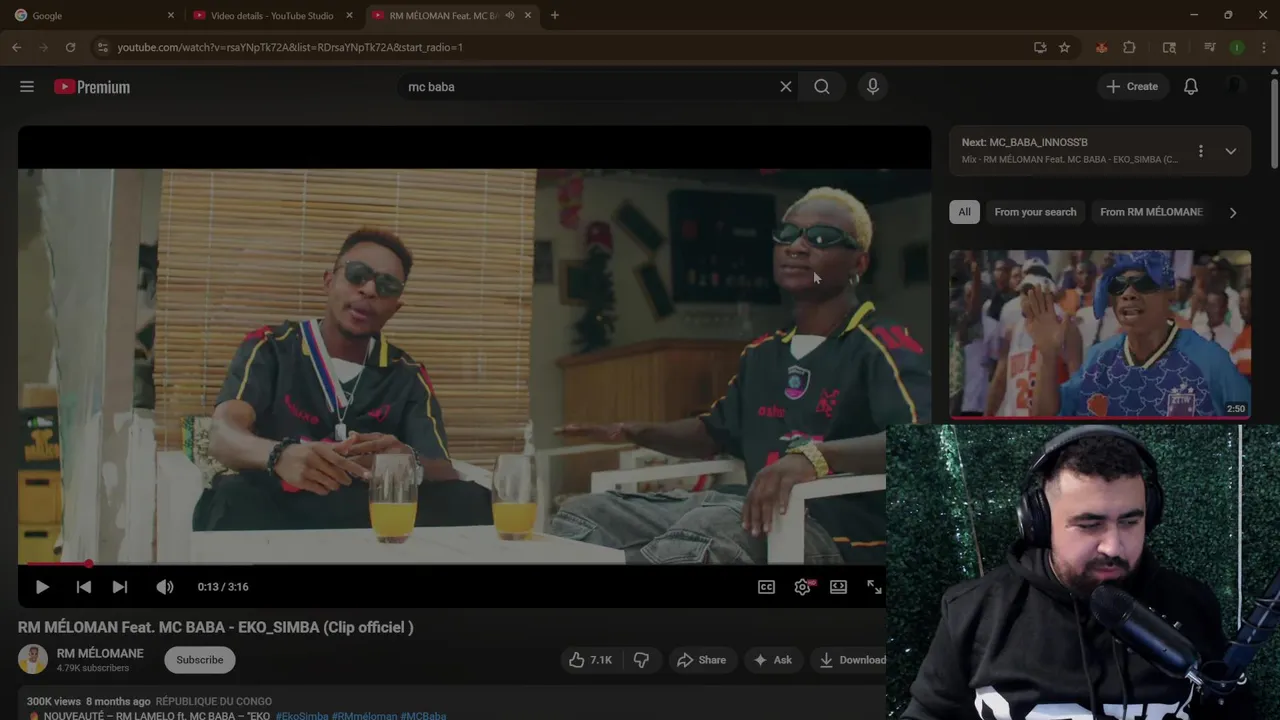This screenshot has width=1280, height=720.
Task: Play the video with play button
Action: (42, 587)
